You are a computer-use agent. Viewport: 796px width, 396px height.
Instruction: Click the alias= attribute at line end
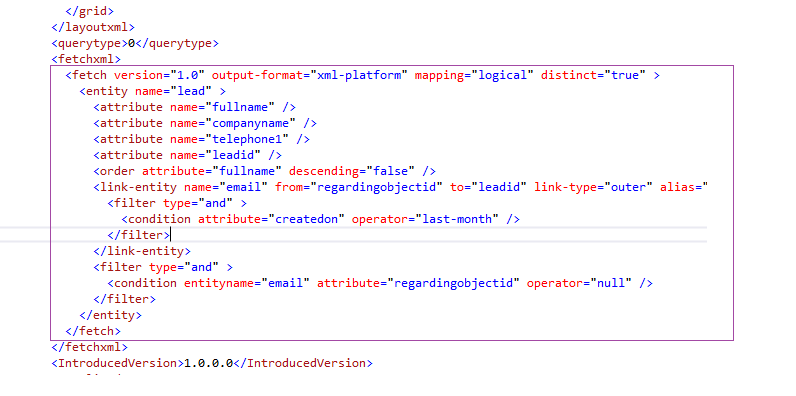click(x=684, y=187)
